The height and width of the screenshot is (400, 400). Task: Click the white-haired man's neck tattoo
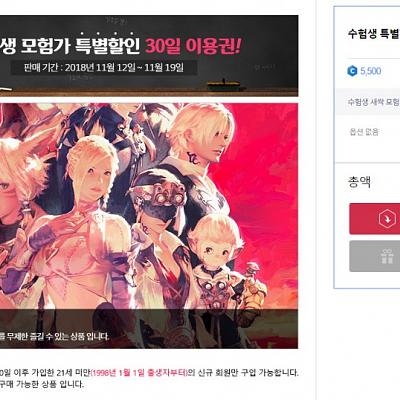(194, 157)
